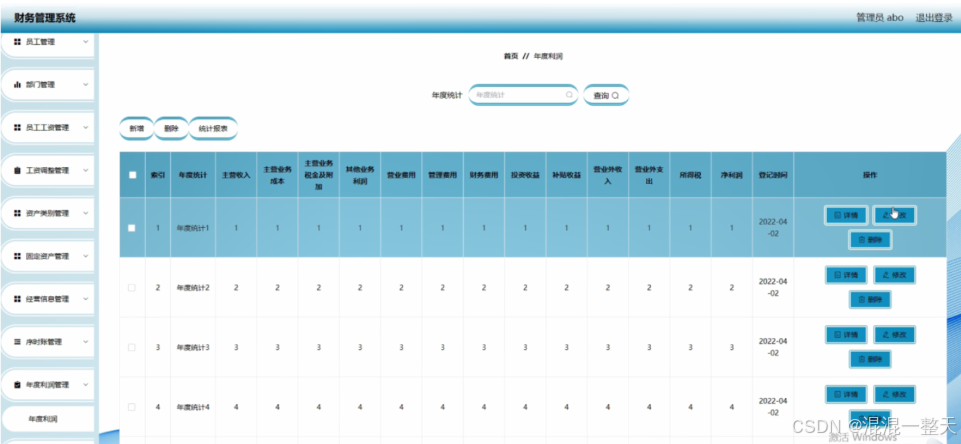
Task: Tick the checkbox for row 年度统计4
Action: [132, 407]
